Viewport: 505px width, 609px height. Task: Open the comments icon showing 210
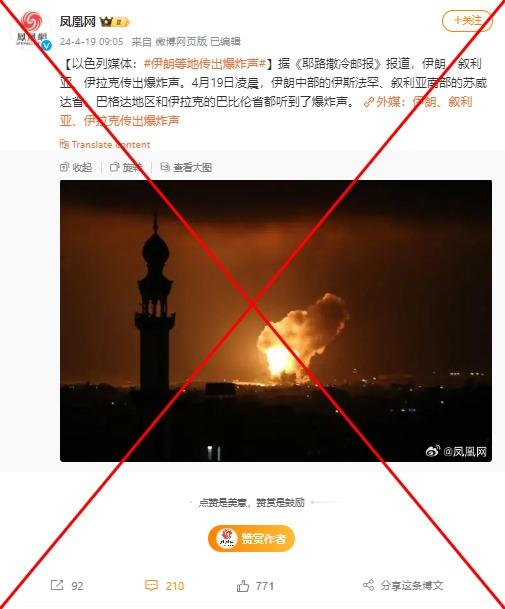coord(151,585)
